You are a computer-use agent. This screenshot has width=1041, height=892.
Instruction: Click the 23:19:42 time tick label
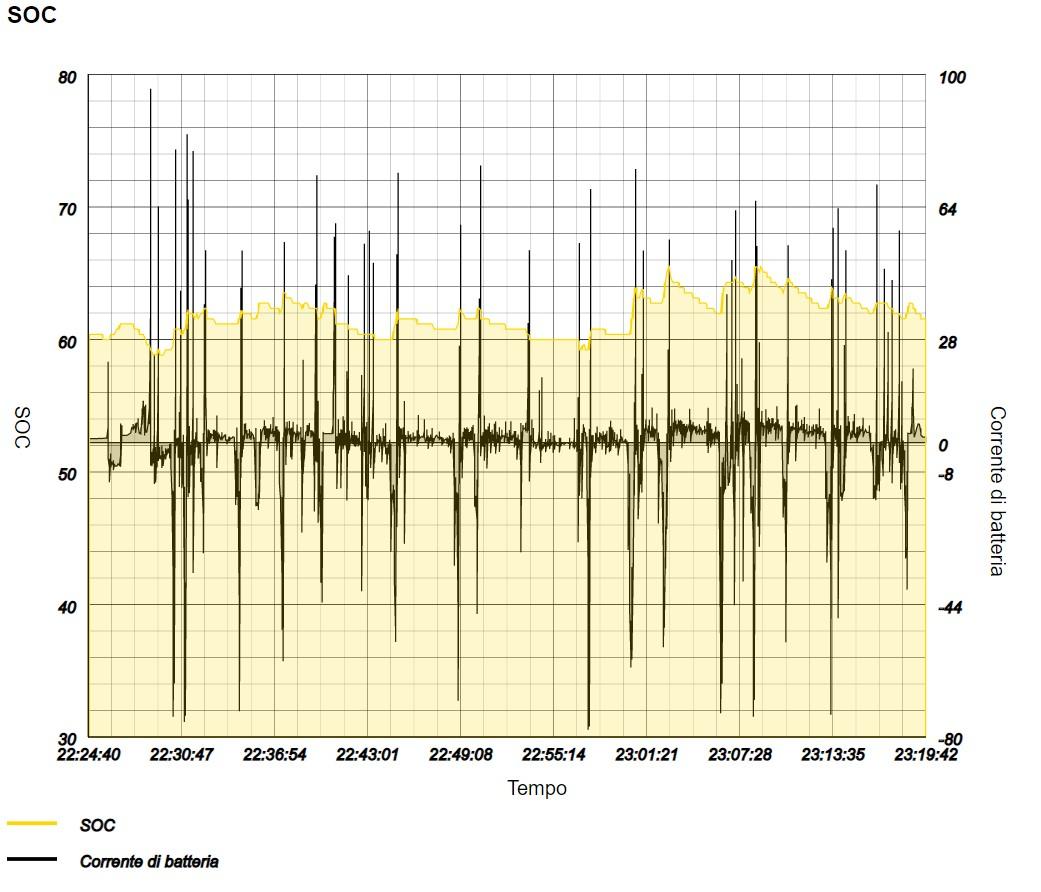(x=924, y=755)
